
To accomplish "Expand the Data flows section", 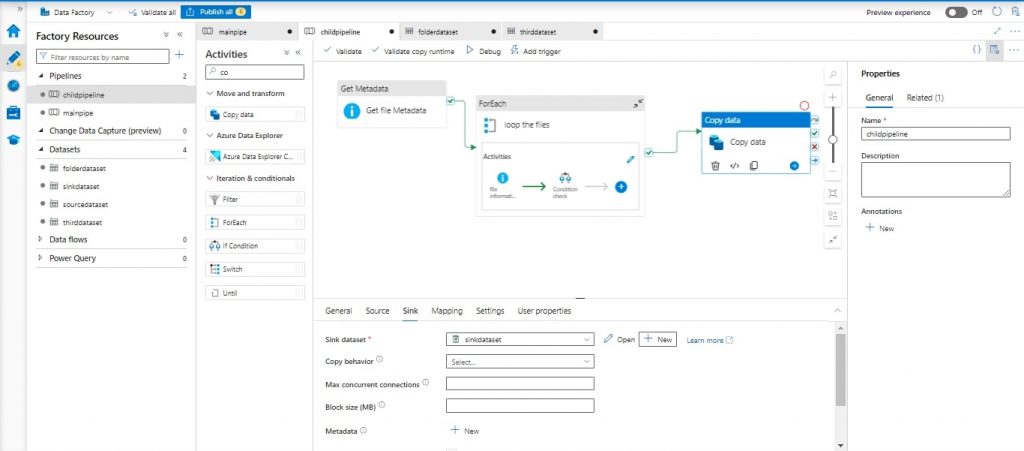I will tap(41, 239).
